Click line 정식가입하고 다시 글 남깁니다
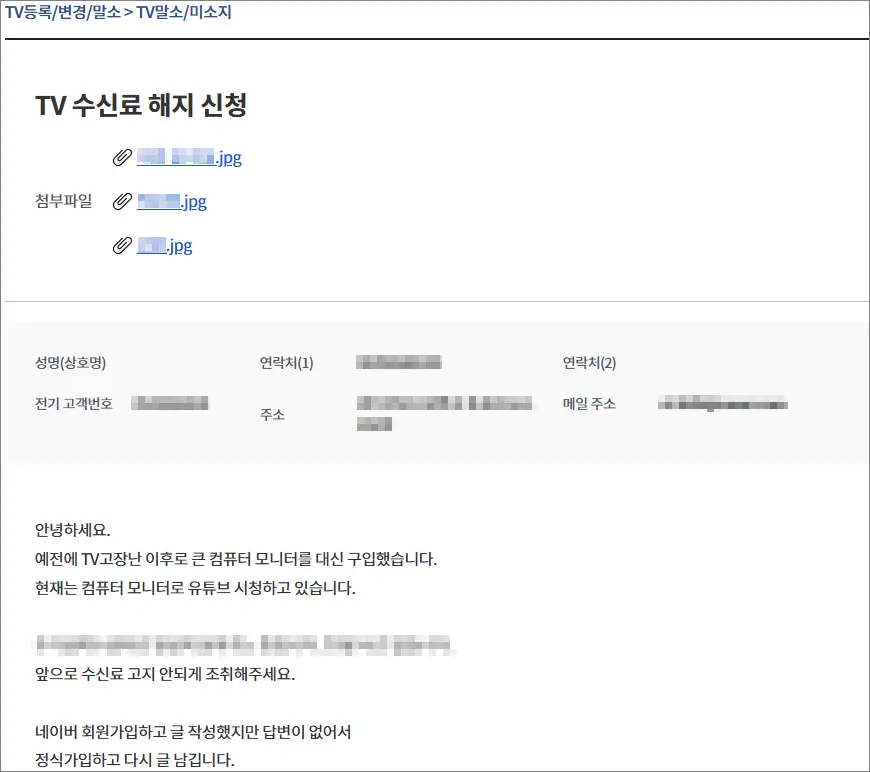870x772 pixels. [x=135, y=760]
